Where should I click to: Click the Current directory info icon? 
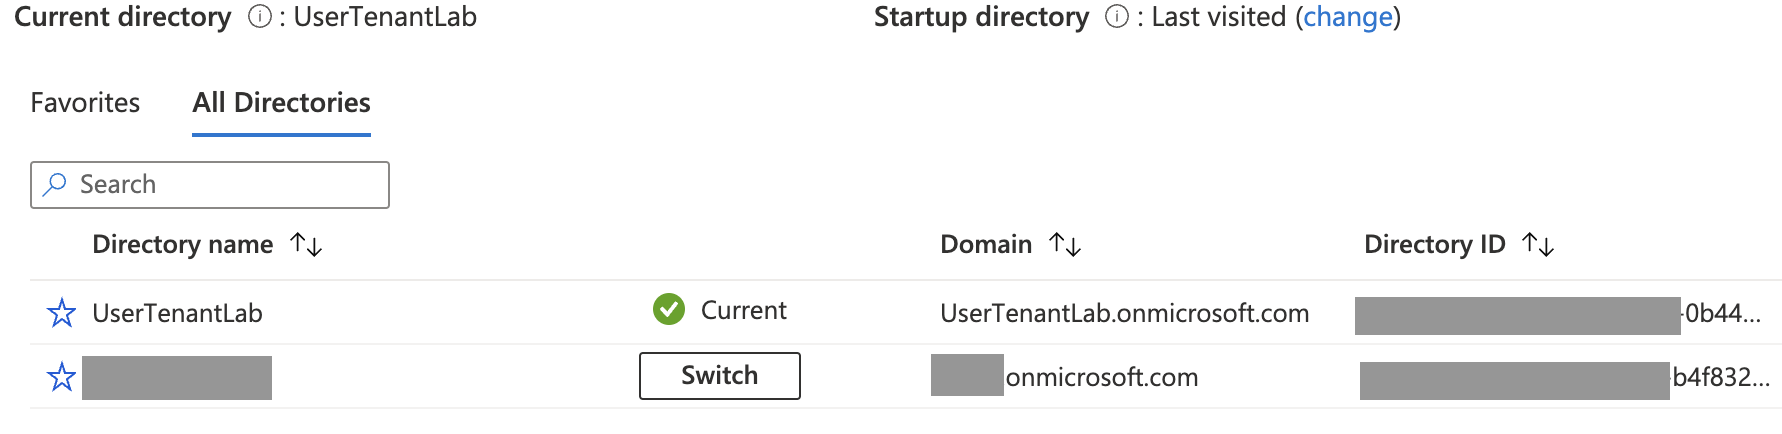[x=259, y=17]
